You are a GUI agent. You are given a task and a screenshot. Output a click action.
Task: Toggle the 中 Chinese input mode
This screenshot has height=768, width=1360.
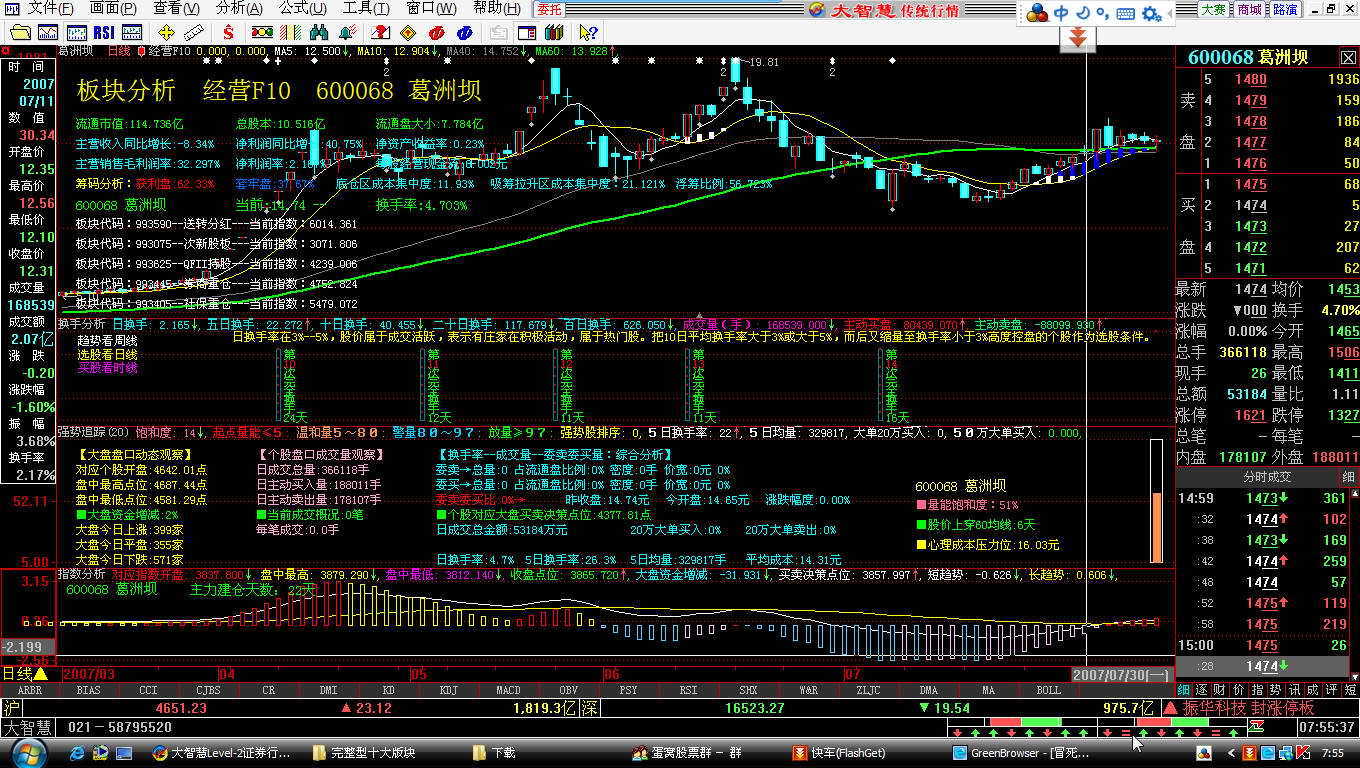[1062, 13]
